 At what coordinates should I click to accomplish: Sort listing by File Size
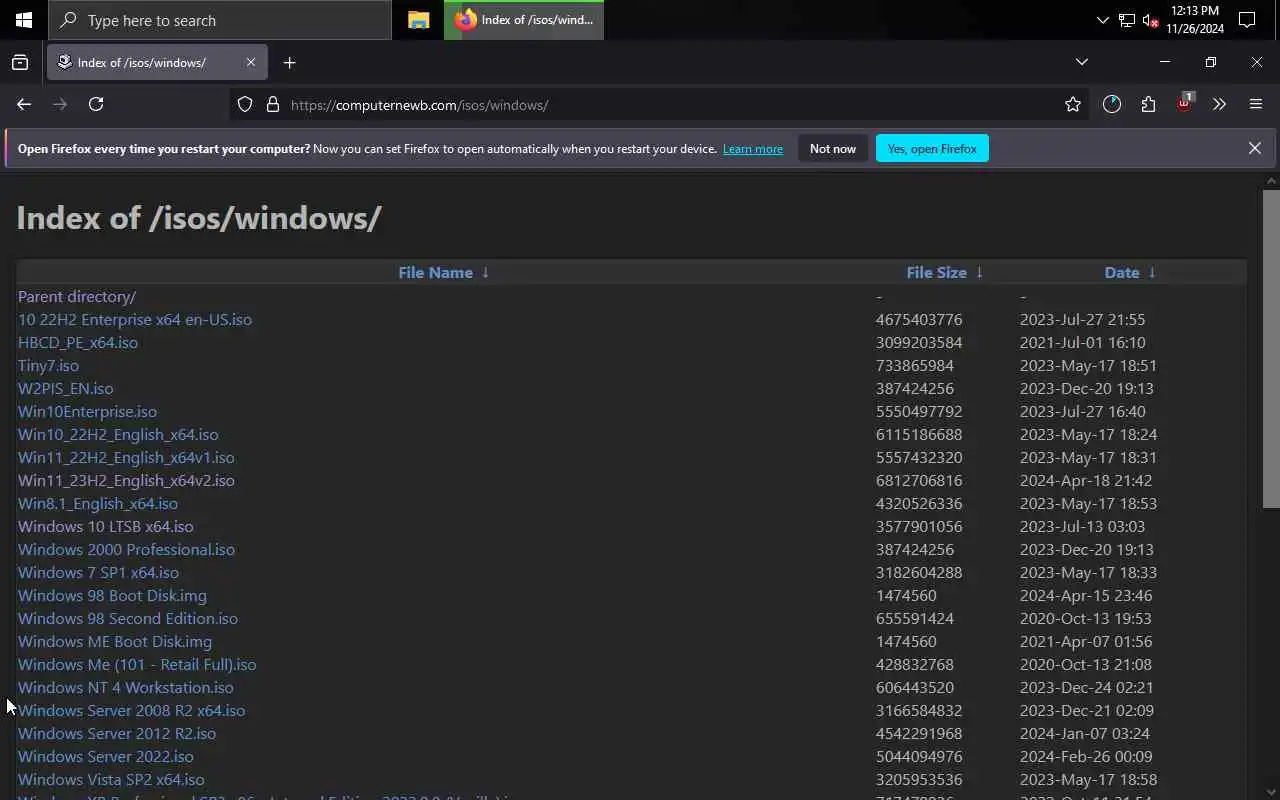coord(936,272)
